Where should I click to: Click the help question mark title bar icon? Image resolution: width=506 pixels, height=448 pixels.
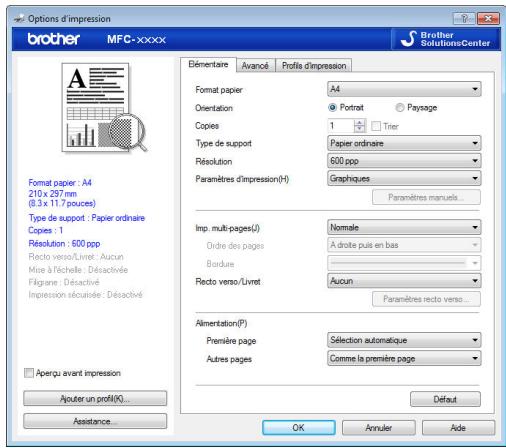[464, 18]
